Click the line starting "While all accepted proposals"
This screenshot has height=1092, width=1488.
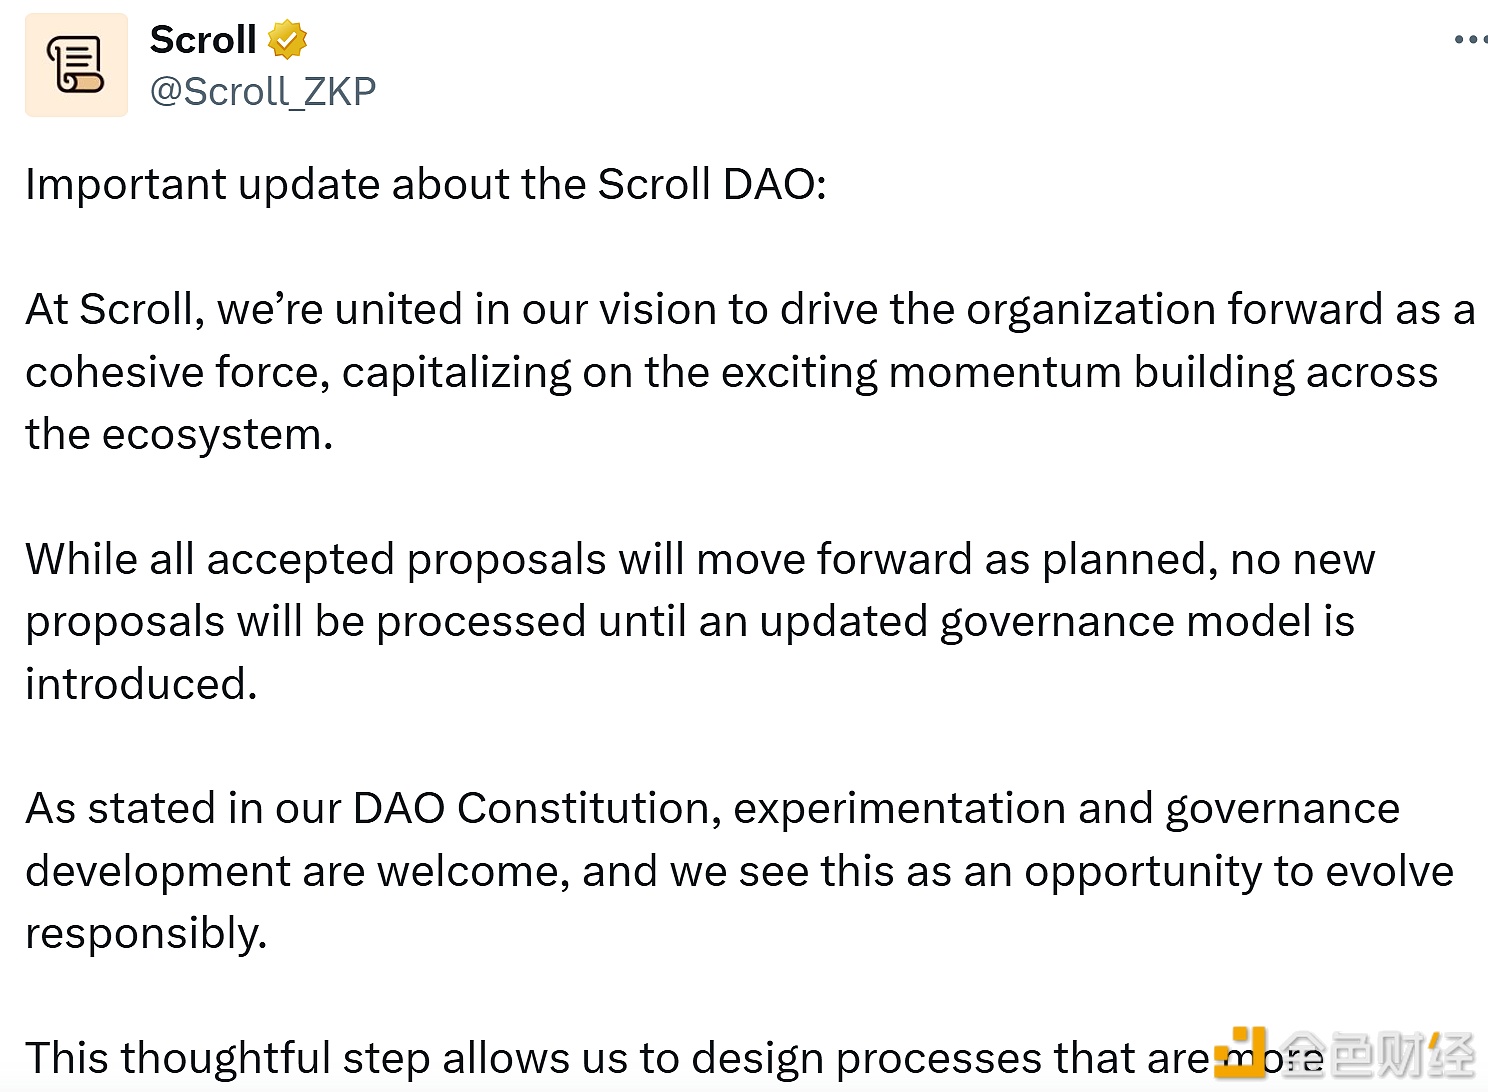(700, 560)
